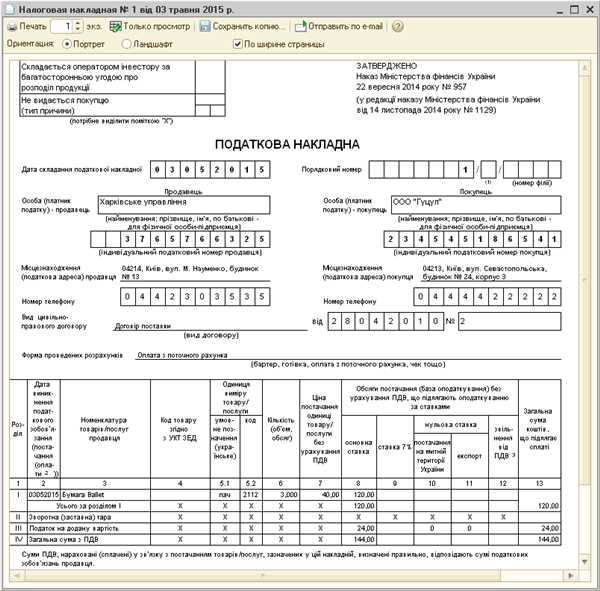Select the Ландшафт orientation radio button
This screenshot has width=600, height=591.
coord(126,44)
